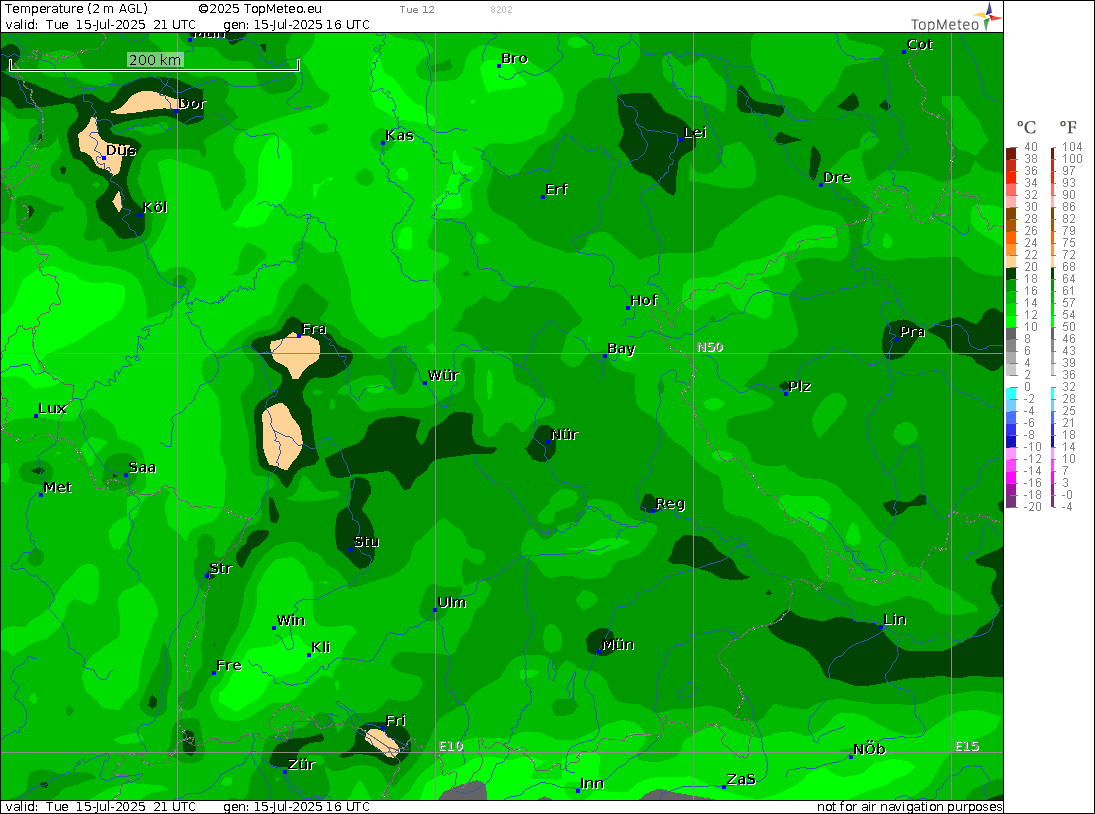Click the N50 latitude label

point(710,347)
